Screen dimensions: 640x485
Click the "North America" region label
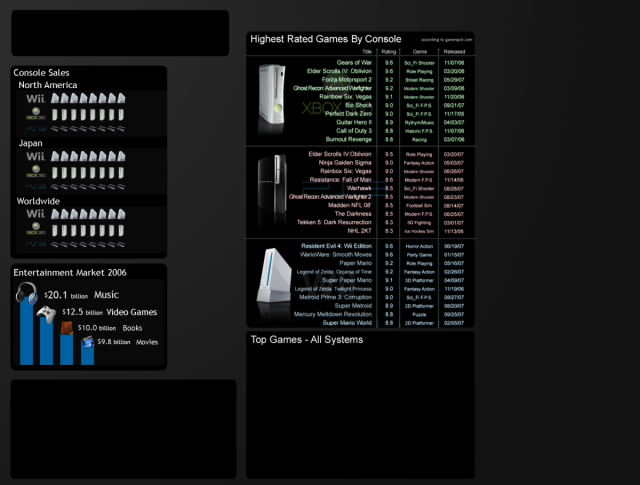tap(48, 85)
